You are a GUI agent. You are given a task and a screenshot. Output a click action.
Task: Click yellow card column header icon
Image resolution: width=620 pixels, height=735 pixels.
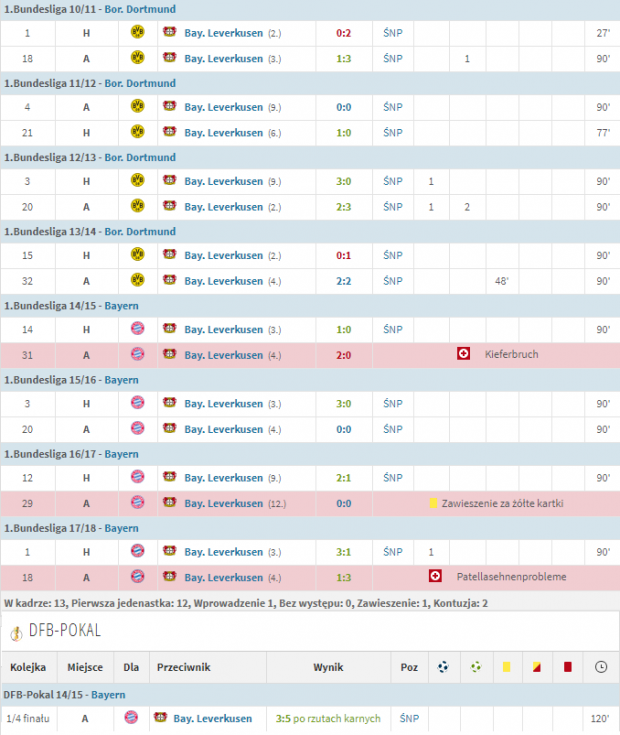click(507, 667)
